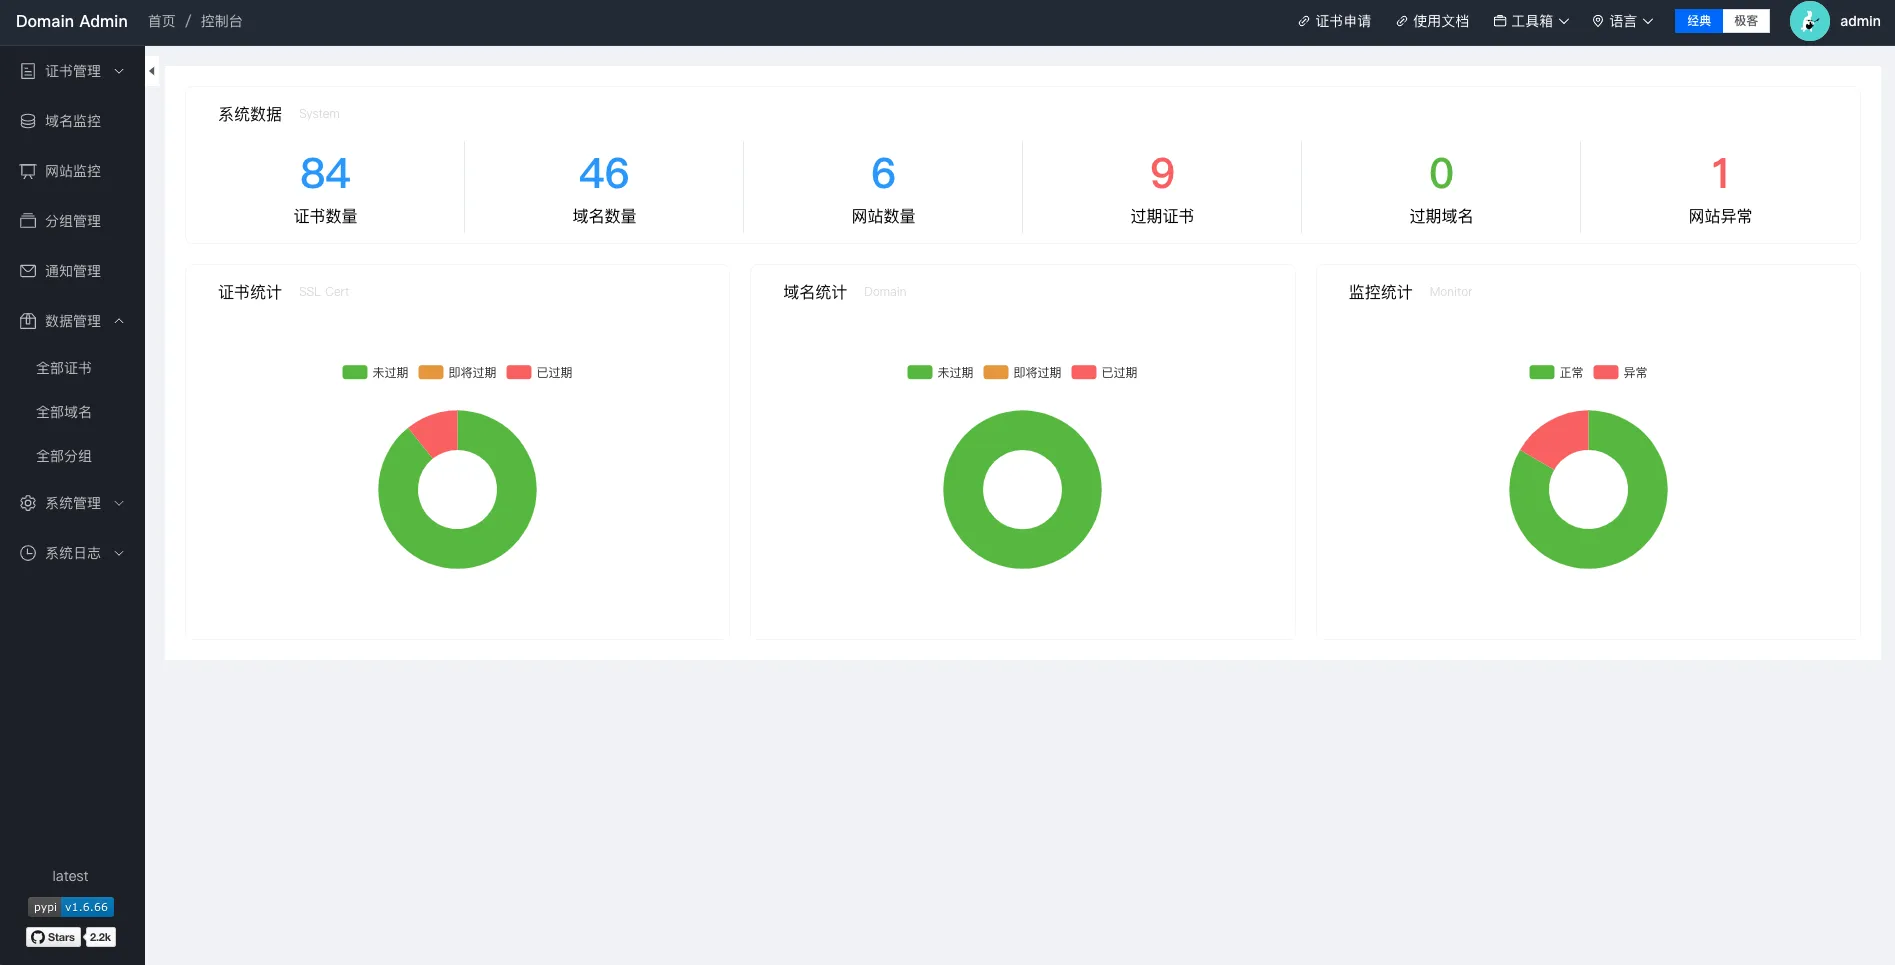Click the 域名监控 database icon
Image resolution: width=1895 pixels, height=965 pixels.
pyautogui.click(x=28, y=121)
